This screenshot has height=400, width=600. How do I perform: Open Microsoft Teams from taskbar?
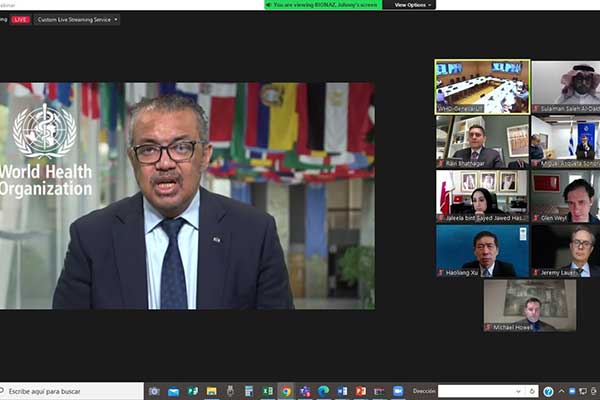pos(305,391)
